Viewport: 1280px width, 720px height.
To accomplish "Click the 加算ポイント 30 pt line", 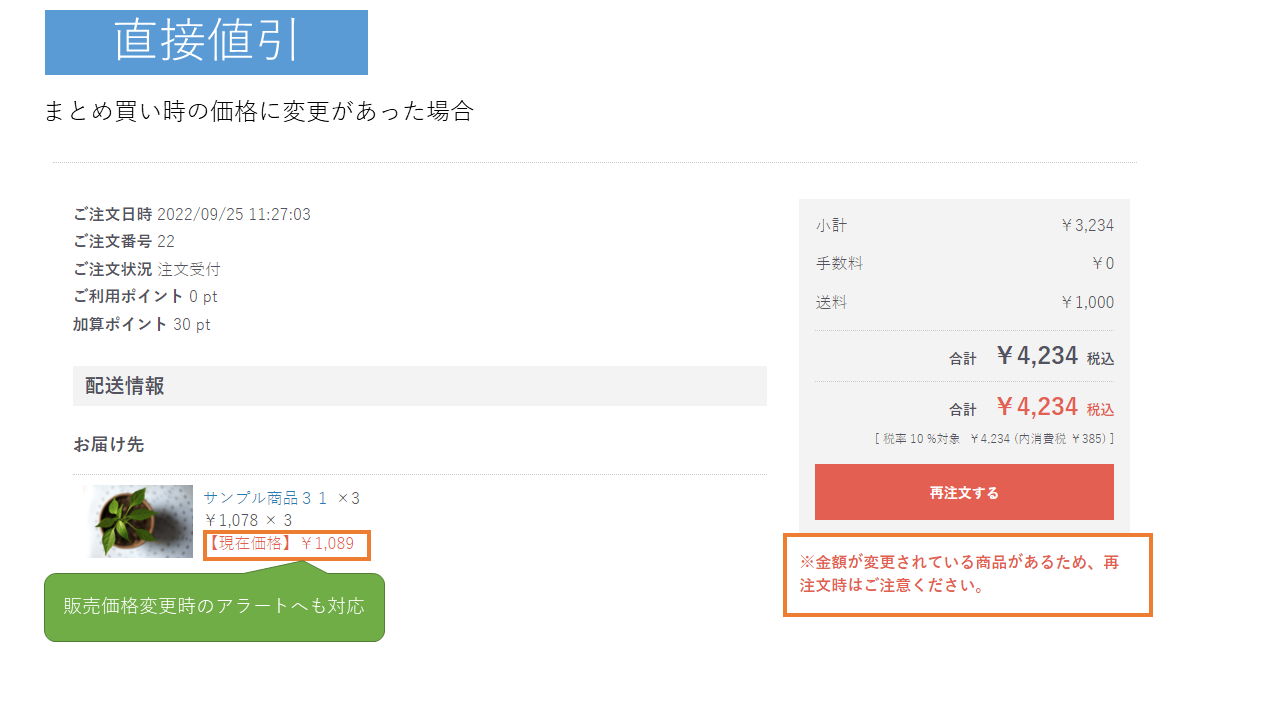I will (141, 324).
